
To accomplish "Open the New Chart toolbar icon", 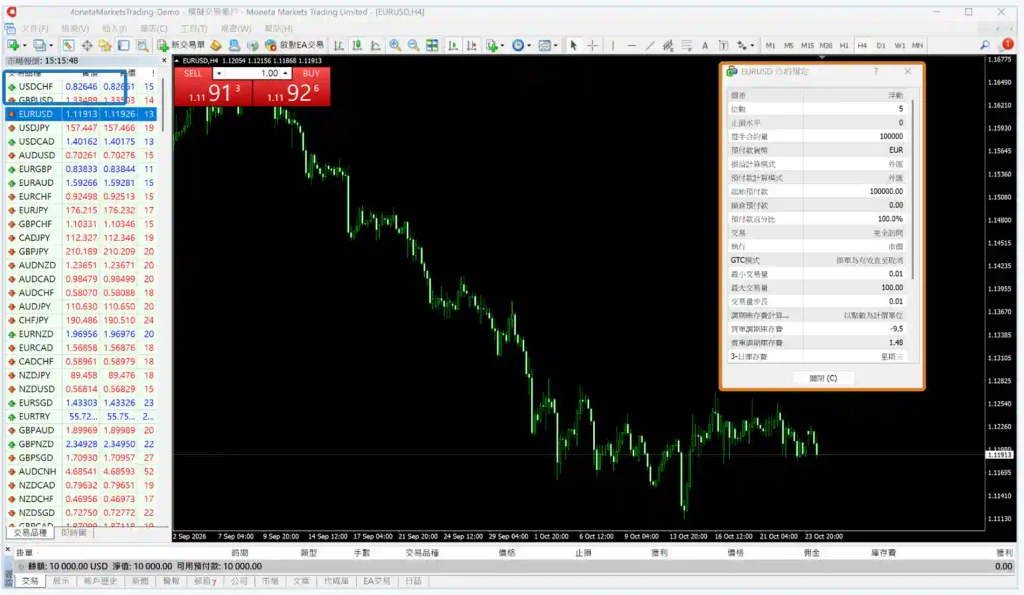I will 13,45.
